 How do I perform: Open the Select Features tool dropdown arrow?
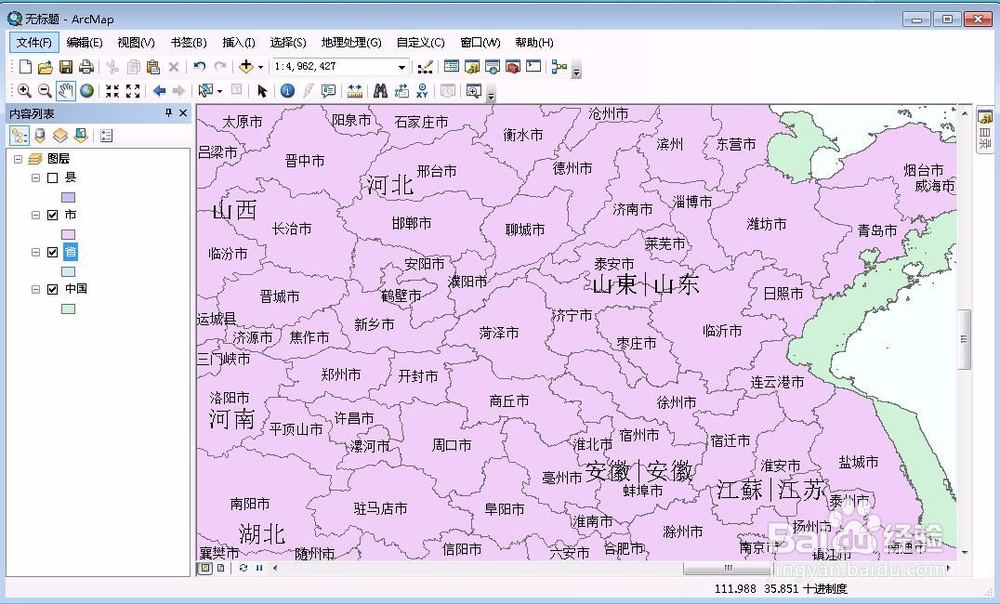219,91
